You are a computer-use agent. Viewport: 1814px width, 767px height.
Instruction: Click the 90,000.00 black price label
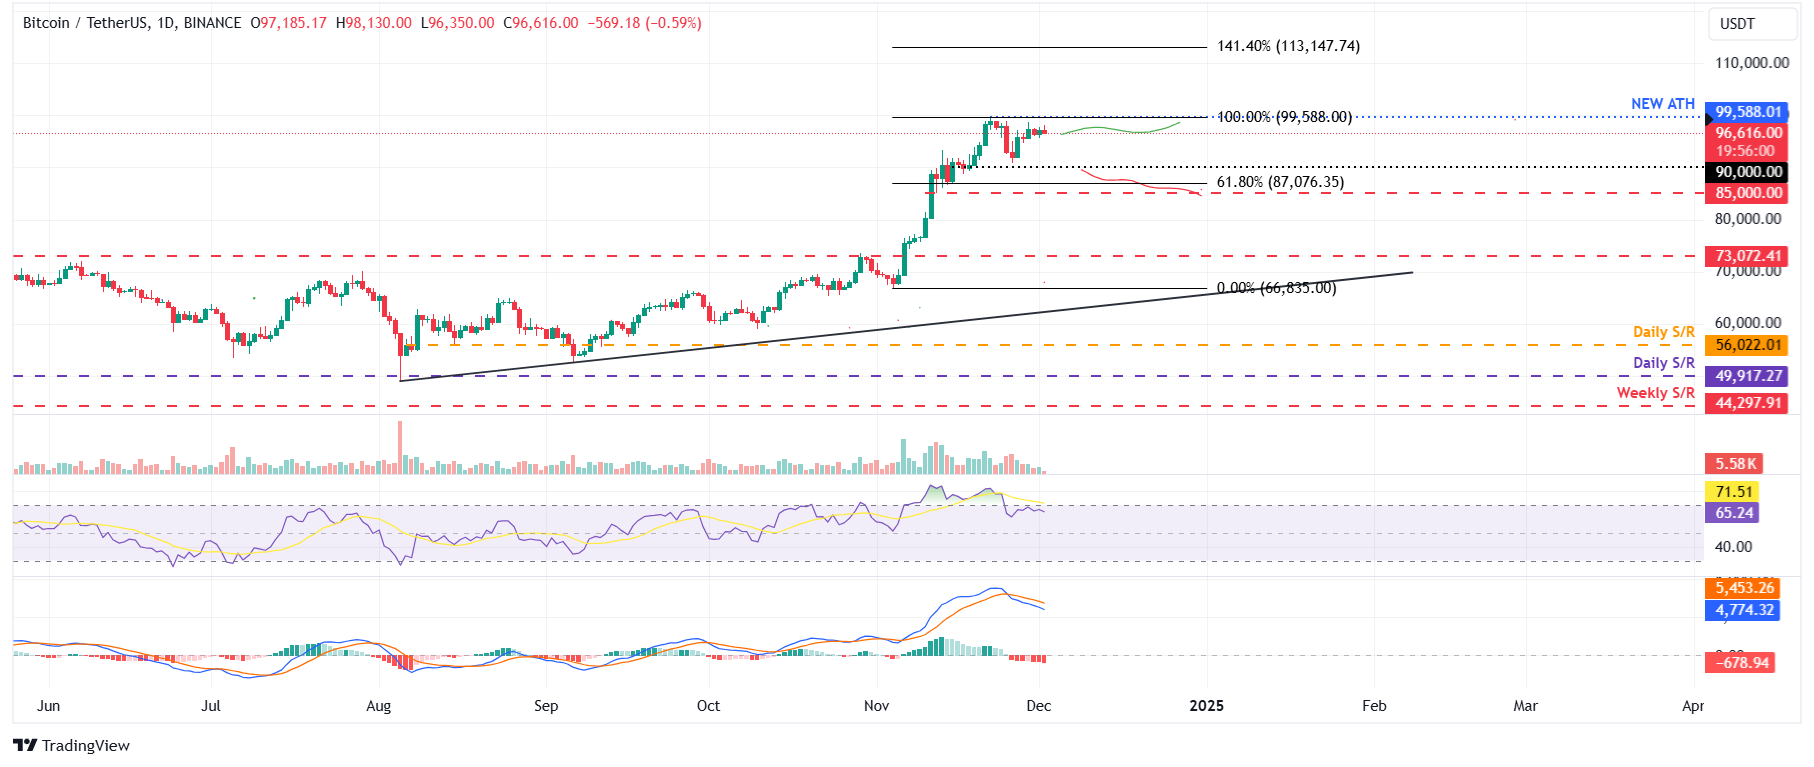[x=1748, y=172]
